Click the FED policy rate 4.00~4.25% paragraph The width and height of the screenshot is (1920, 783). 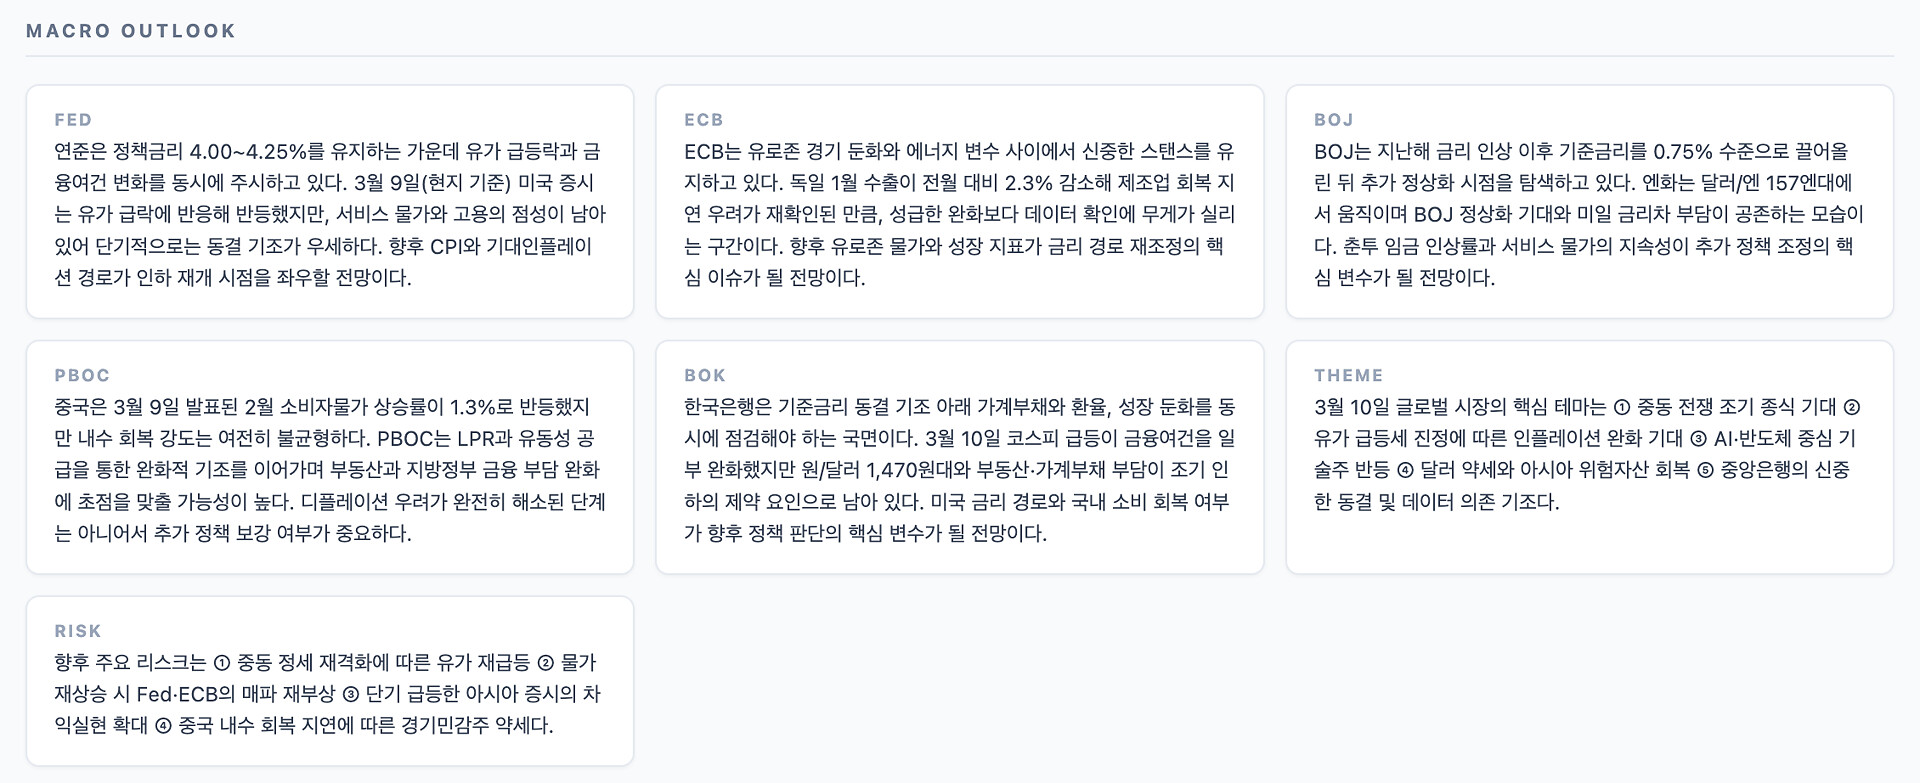[330, 214]
